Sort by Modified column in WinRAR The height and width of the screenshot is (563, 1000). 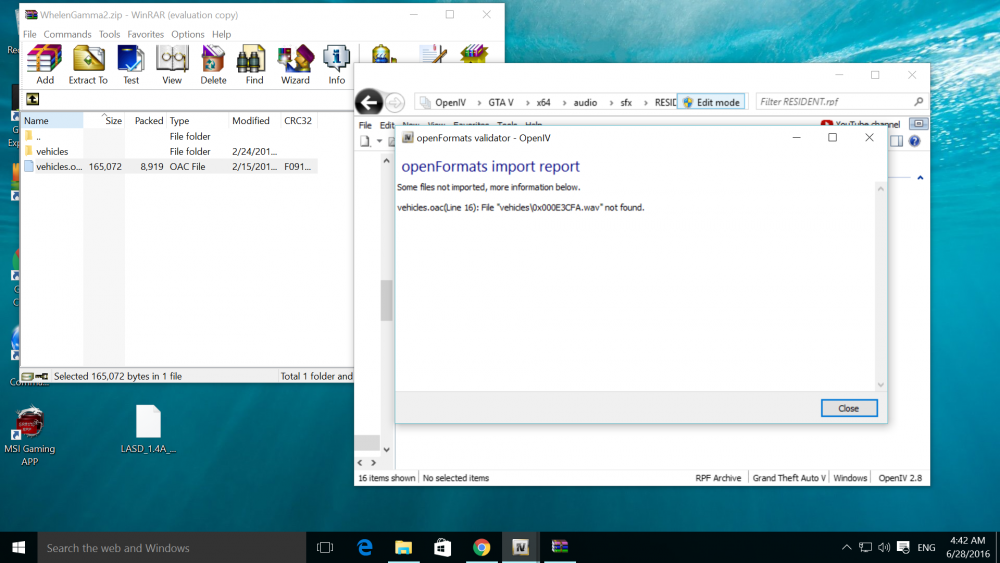(x=254, y=120)
